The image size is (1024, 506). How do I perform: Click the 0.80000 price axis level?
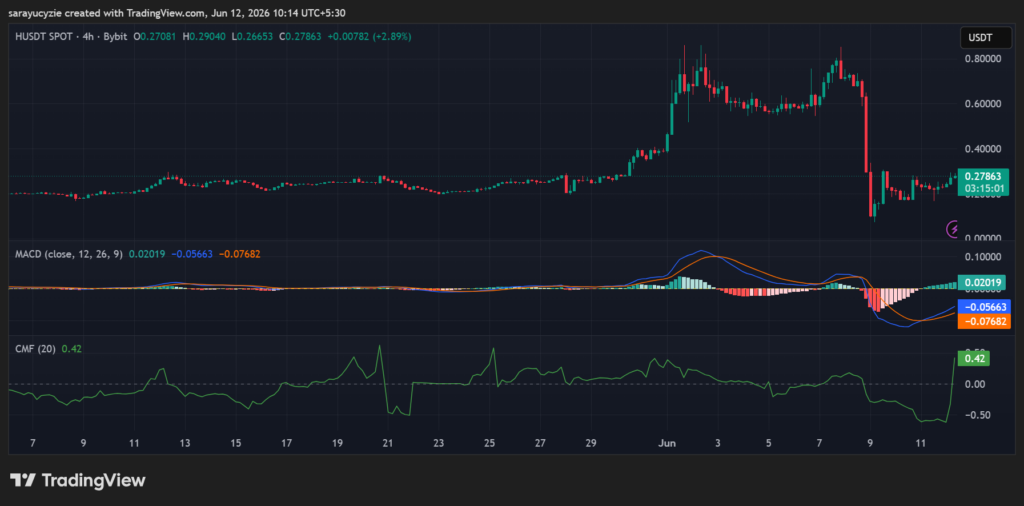pos(984,59)
